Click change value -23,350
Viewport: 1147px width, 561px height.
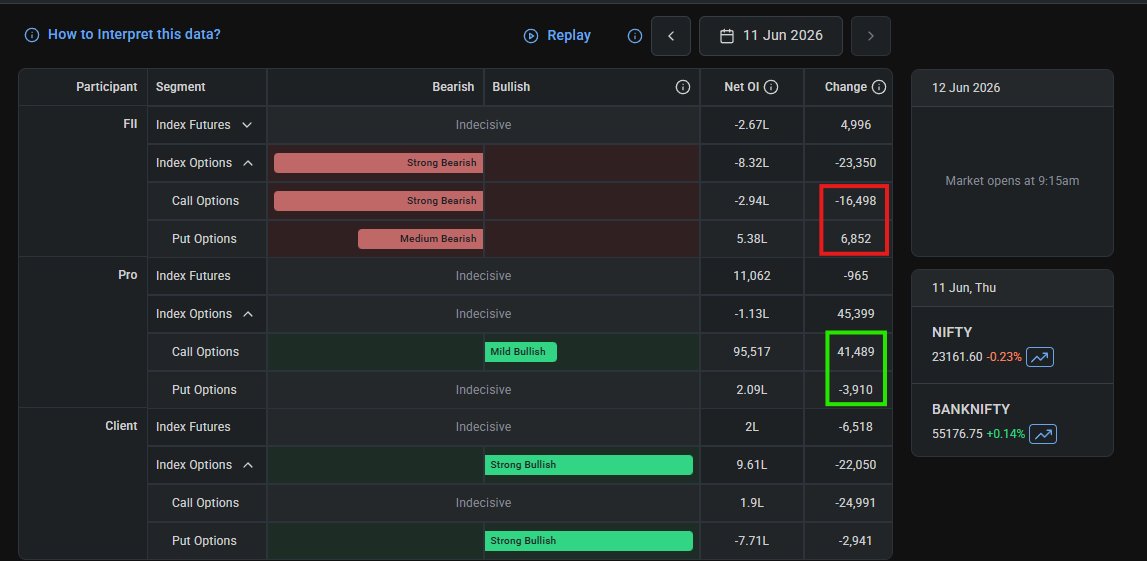pos(855,163)
